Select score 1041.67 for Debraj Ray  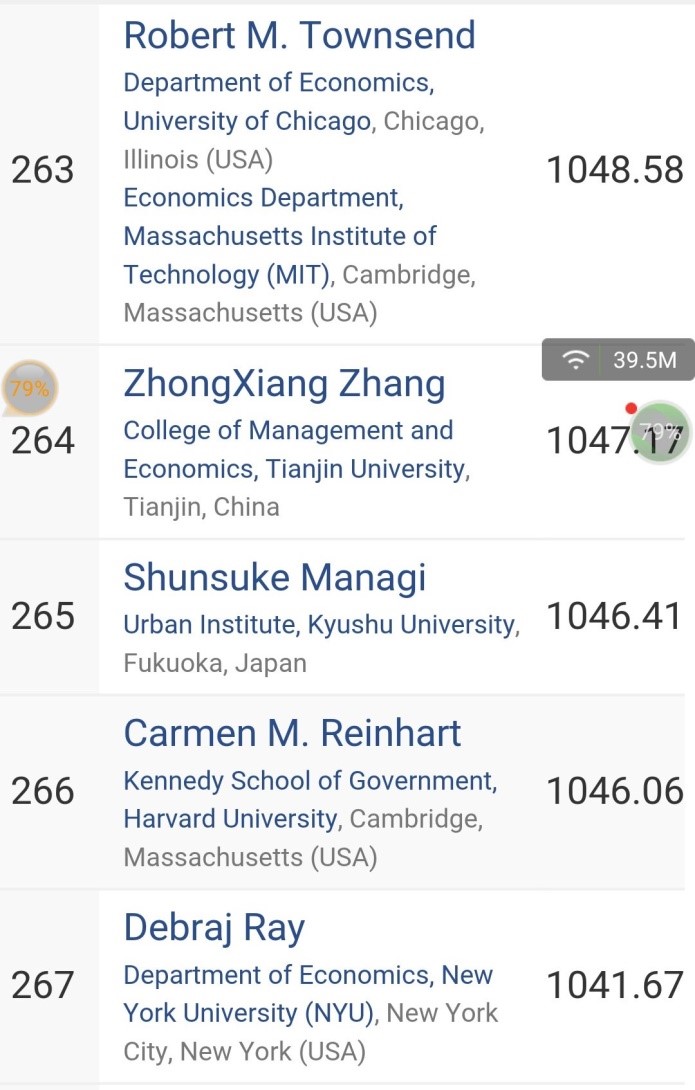click(614, 986)
